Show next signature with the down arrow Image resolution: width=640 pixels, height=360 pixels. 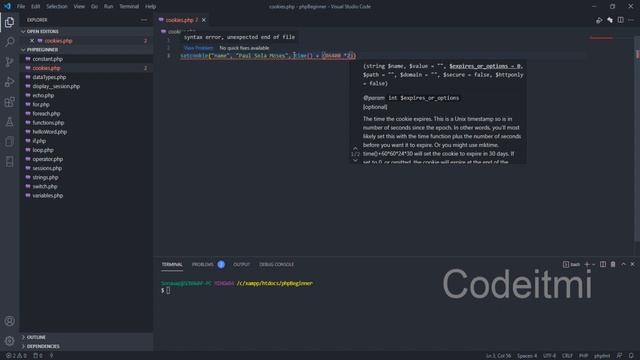pyautogui.click(x=355, y=161)
